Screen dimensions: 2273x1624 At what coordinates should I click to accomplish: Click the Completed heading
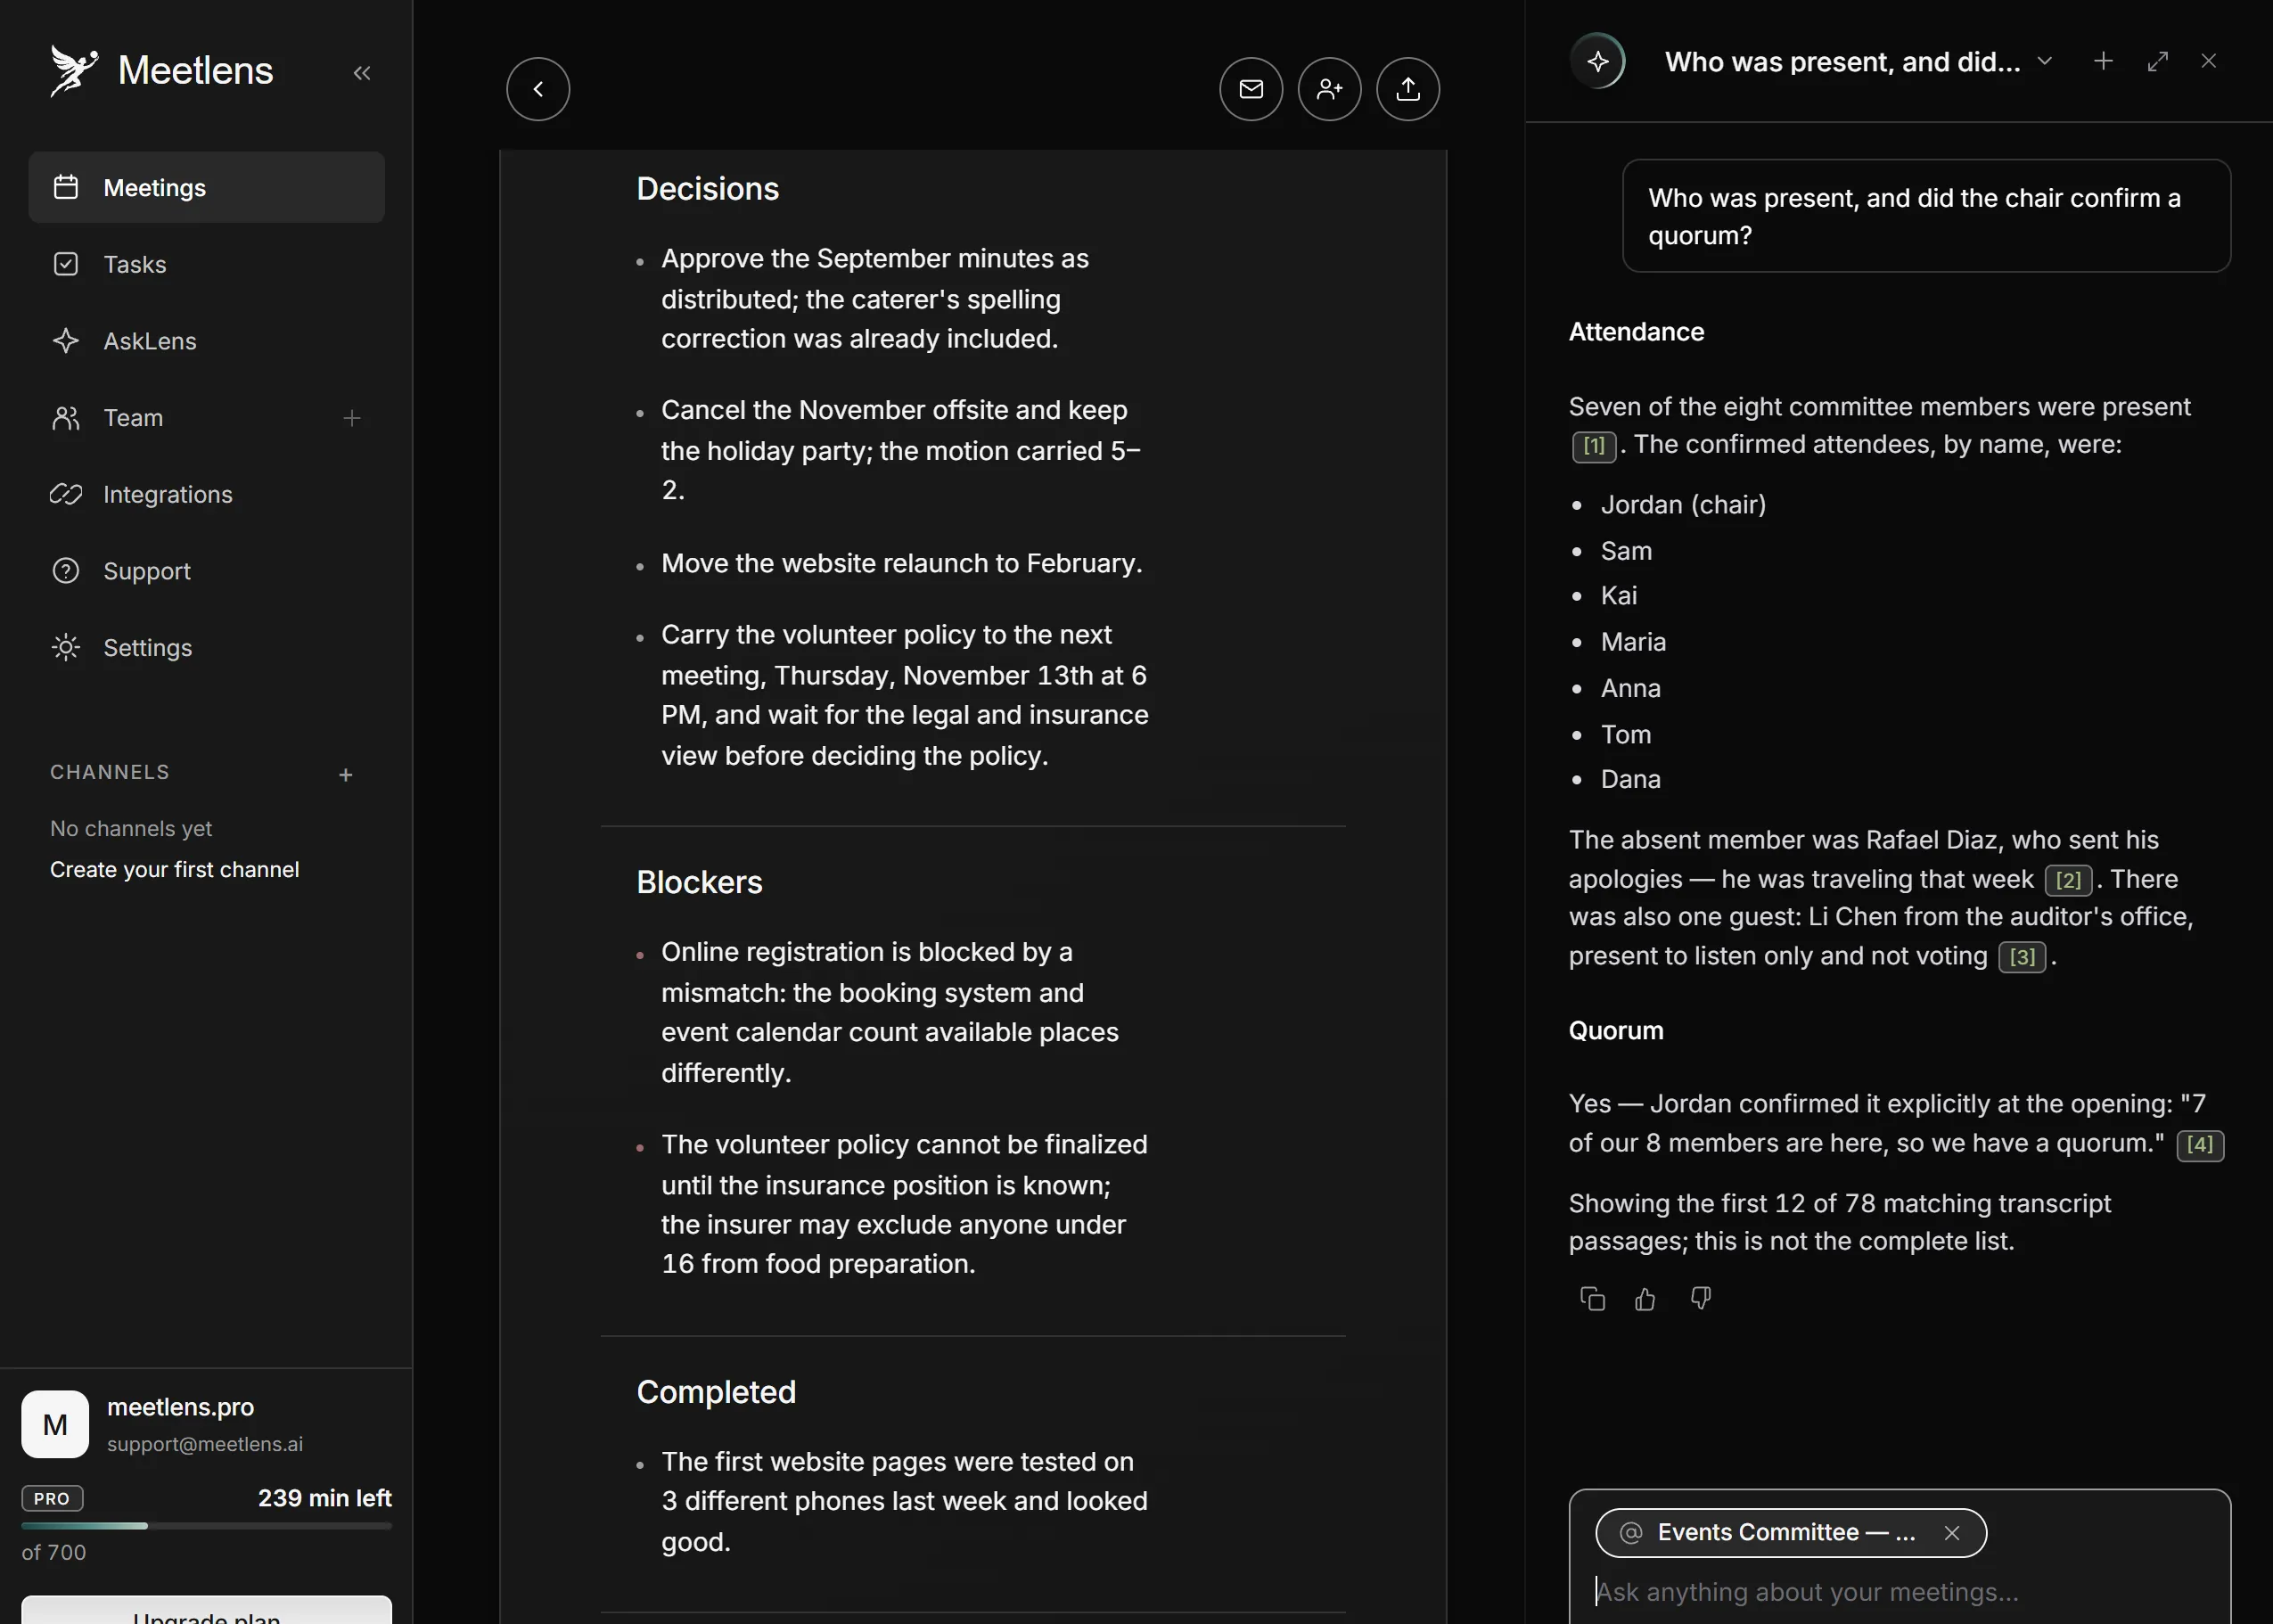pos(716,1392)
